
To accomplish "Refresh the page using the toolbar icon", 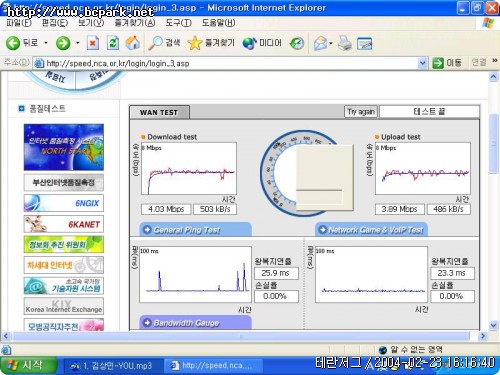I will click(113, 43).
